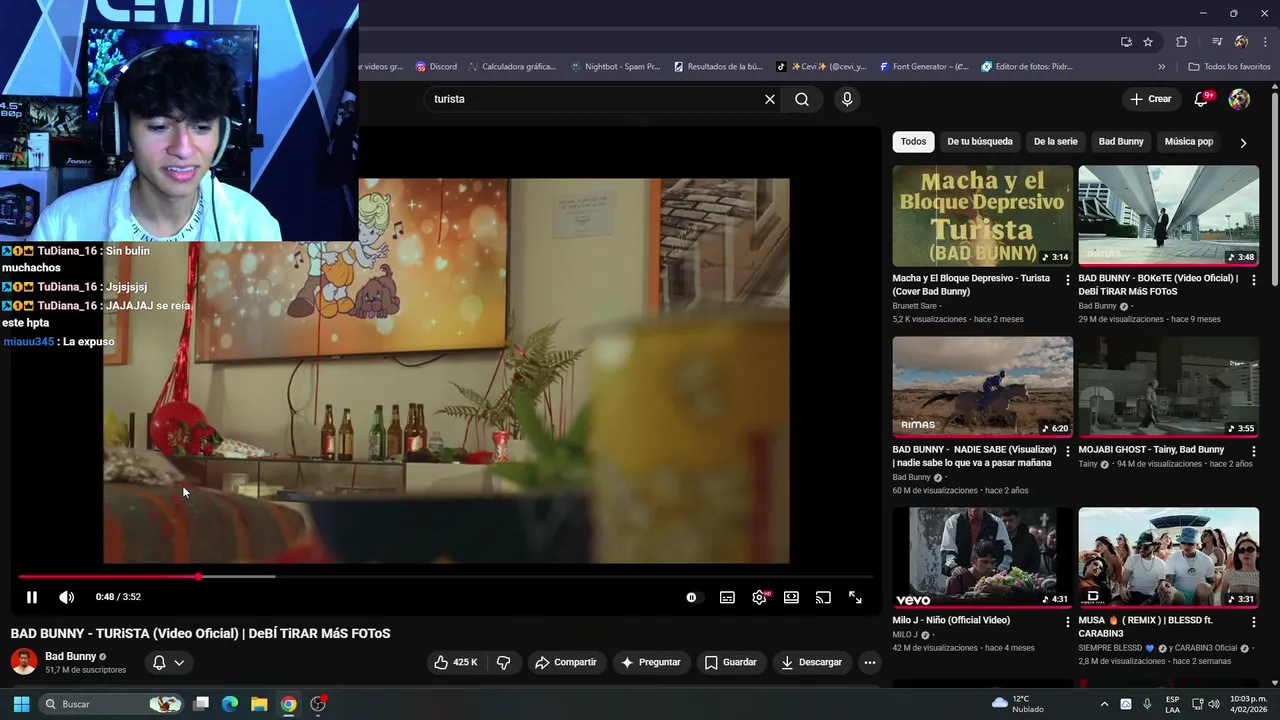Click the progress bar scrubber dot
The height and width of the screenshot is (720, 1280).
[x=198, y=577]
